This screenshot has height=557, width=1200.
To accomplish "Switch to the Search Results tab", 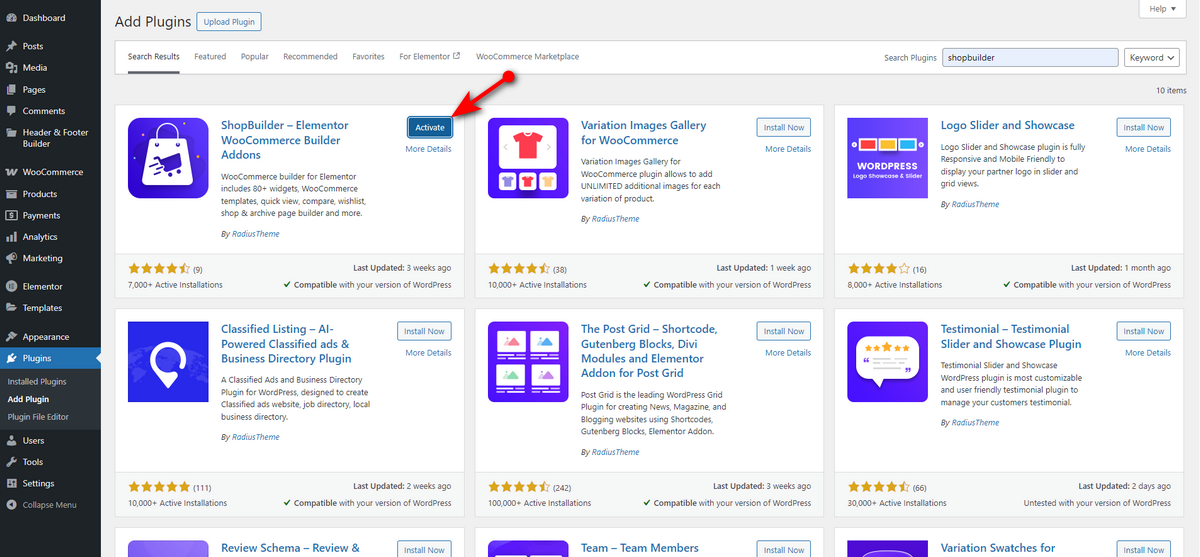I will [154, 57].
